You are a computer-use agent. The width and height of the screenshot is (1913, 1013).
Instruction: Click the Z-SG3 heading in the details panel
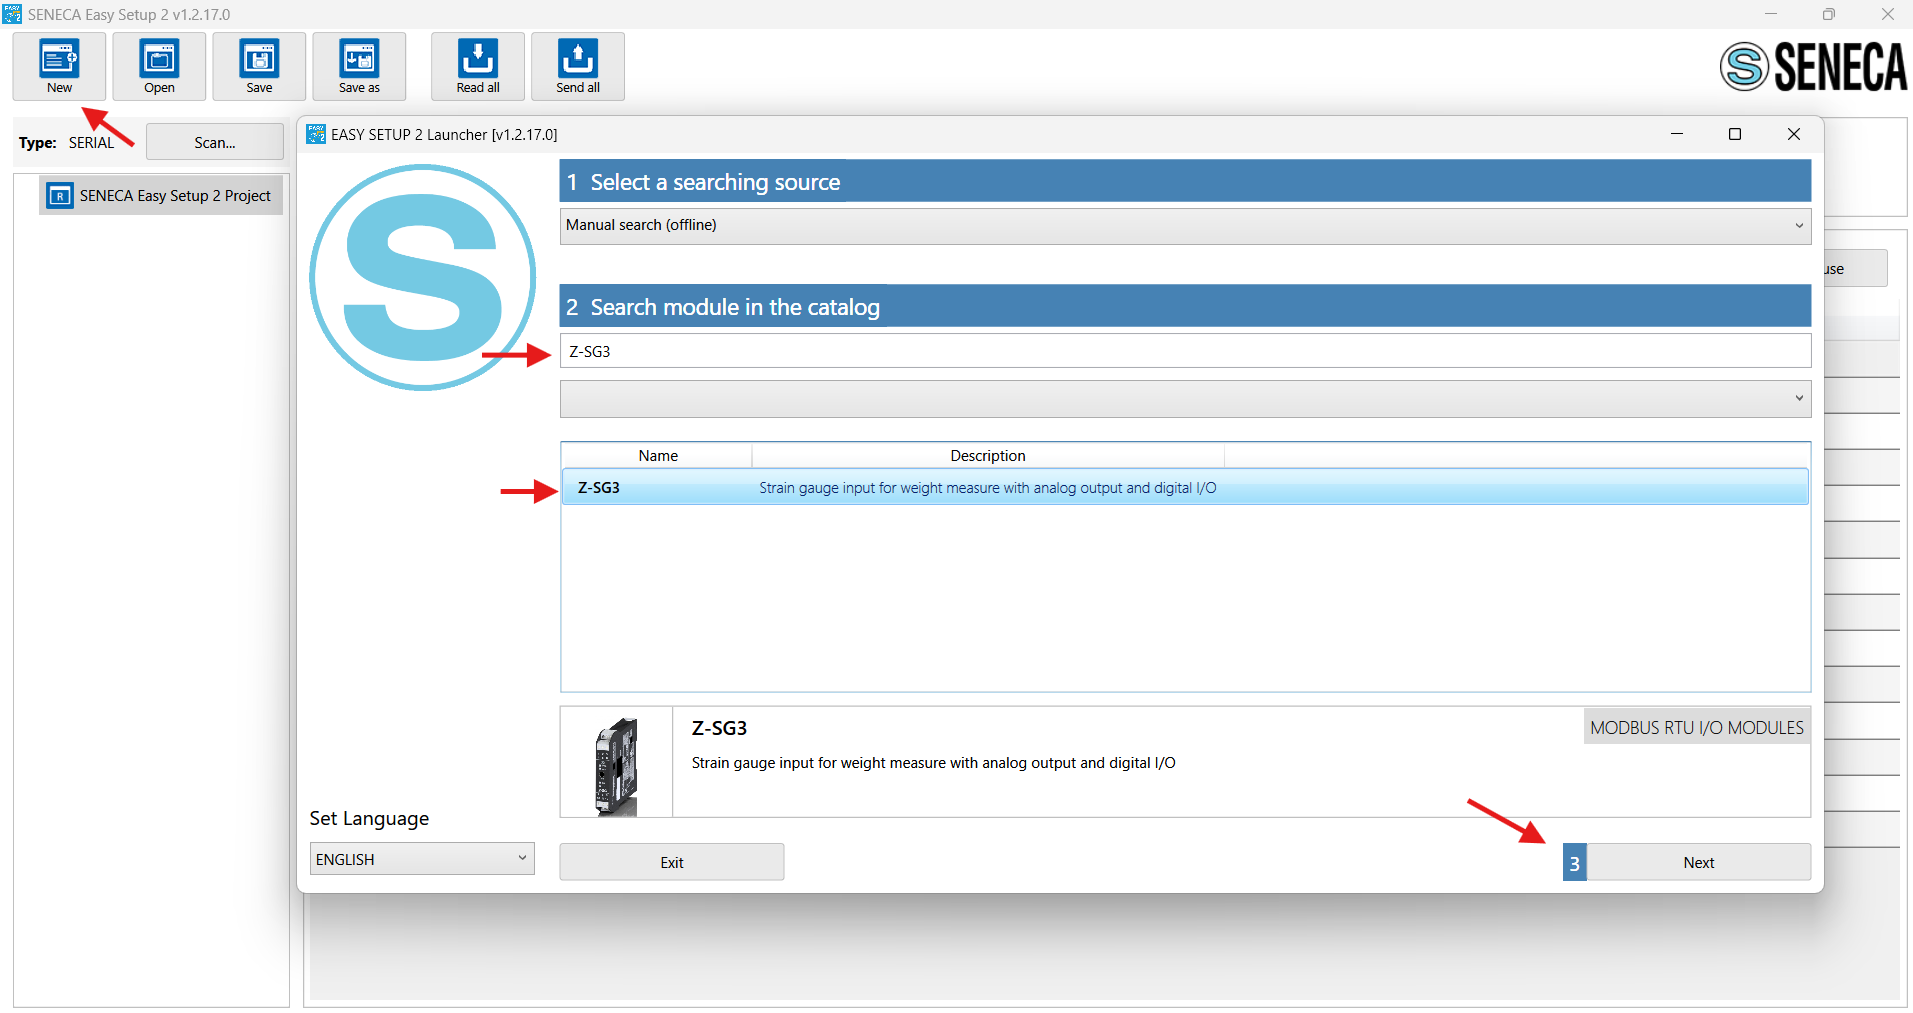click(x=719, y=728)
